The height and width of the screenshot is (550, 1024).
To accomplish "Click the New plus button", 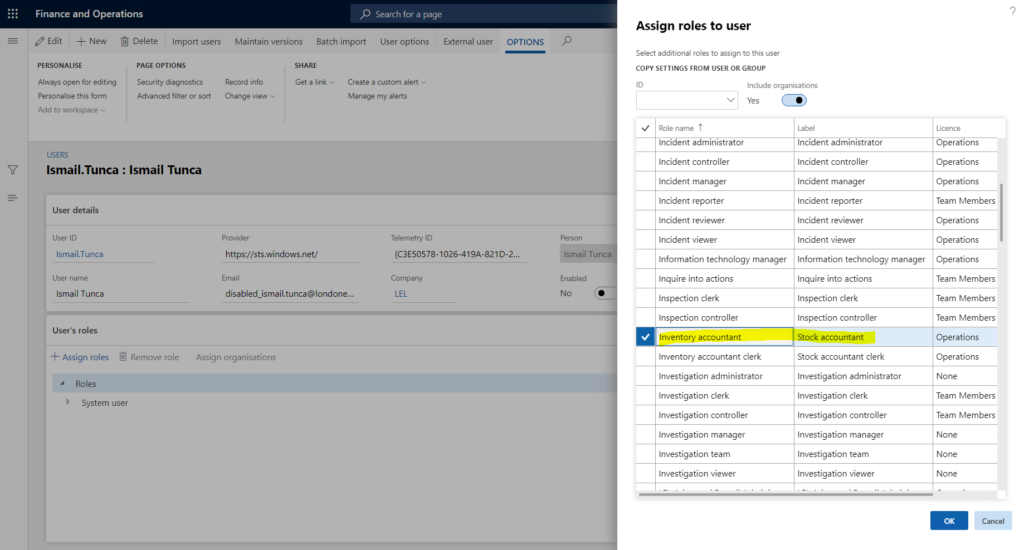I will 91,41.
